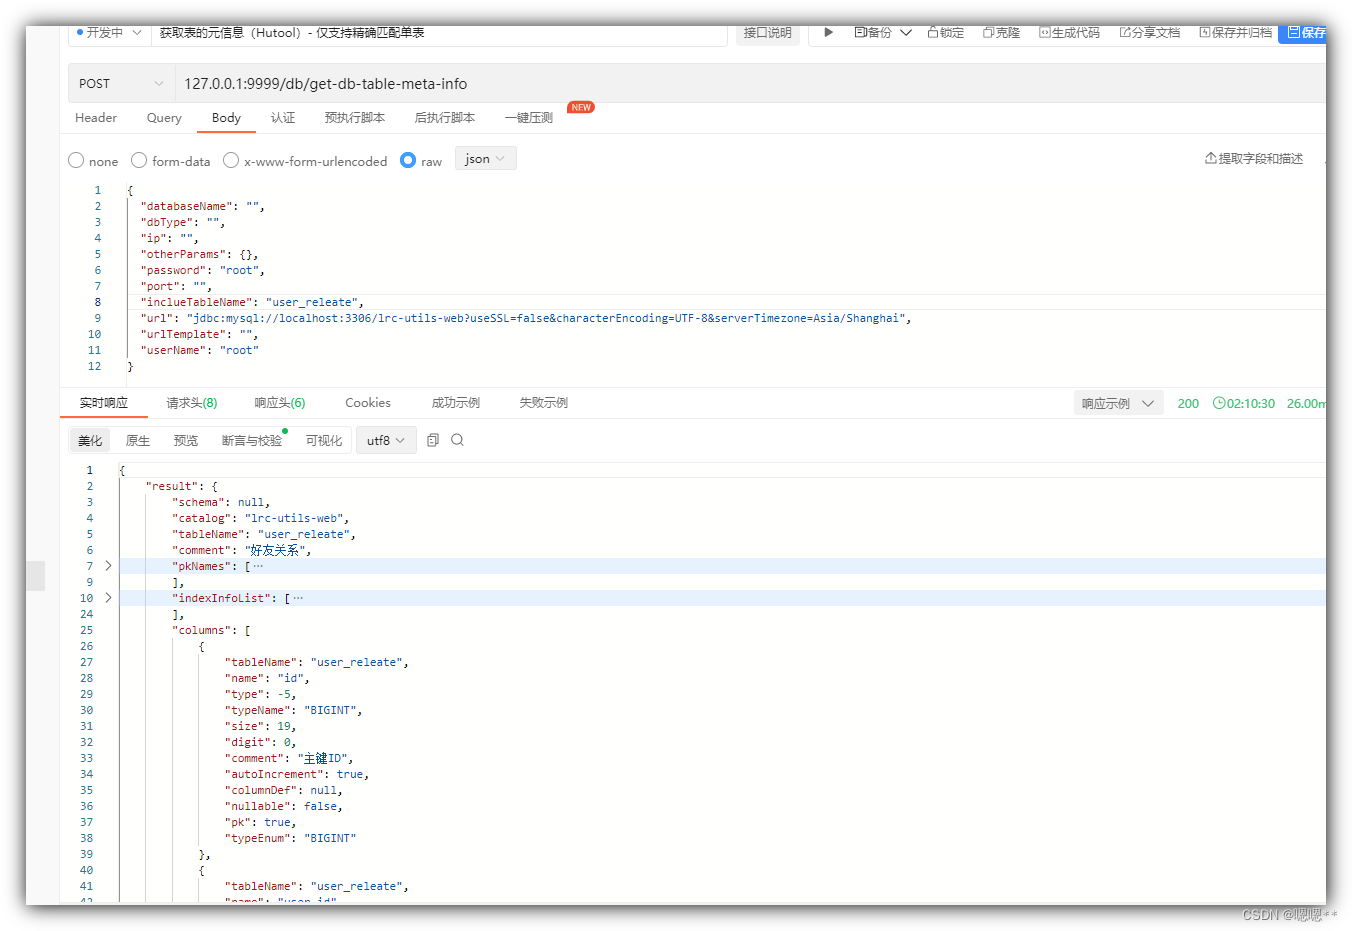This screenshot has height=931, width=1352.
Task: Open the 响应头(6) tab
Action: [x=280, y=403]
